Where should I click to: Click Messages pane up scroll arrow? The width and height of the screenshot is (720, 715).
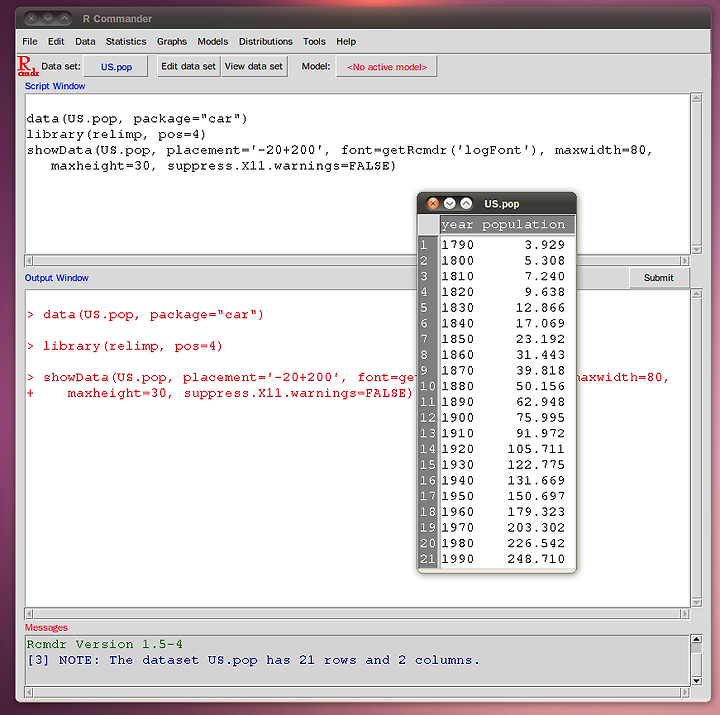coord(697,639)
